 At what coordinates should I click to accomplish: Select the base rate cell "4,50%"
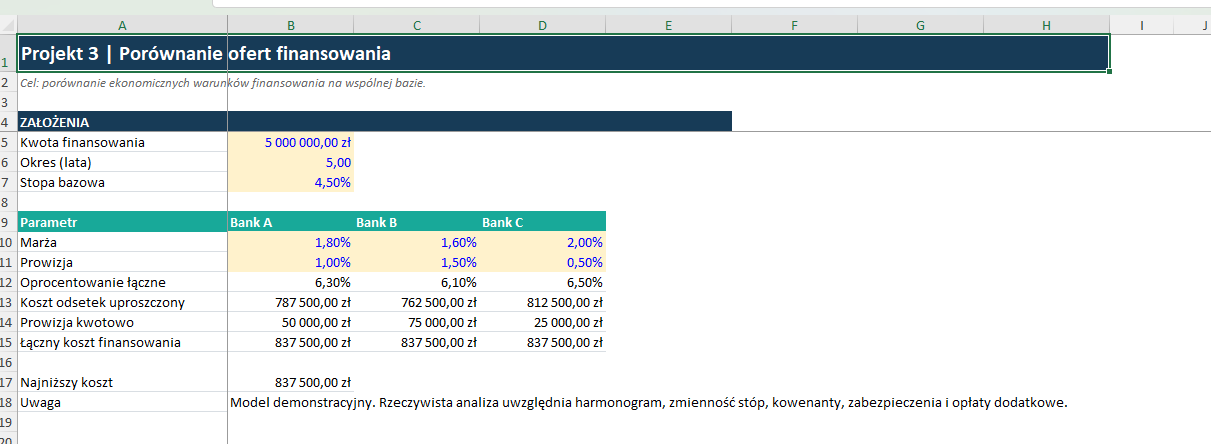290,182
